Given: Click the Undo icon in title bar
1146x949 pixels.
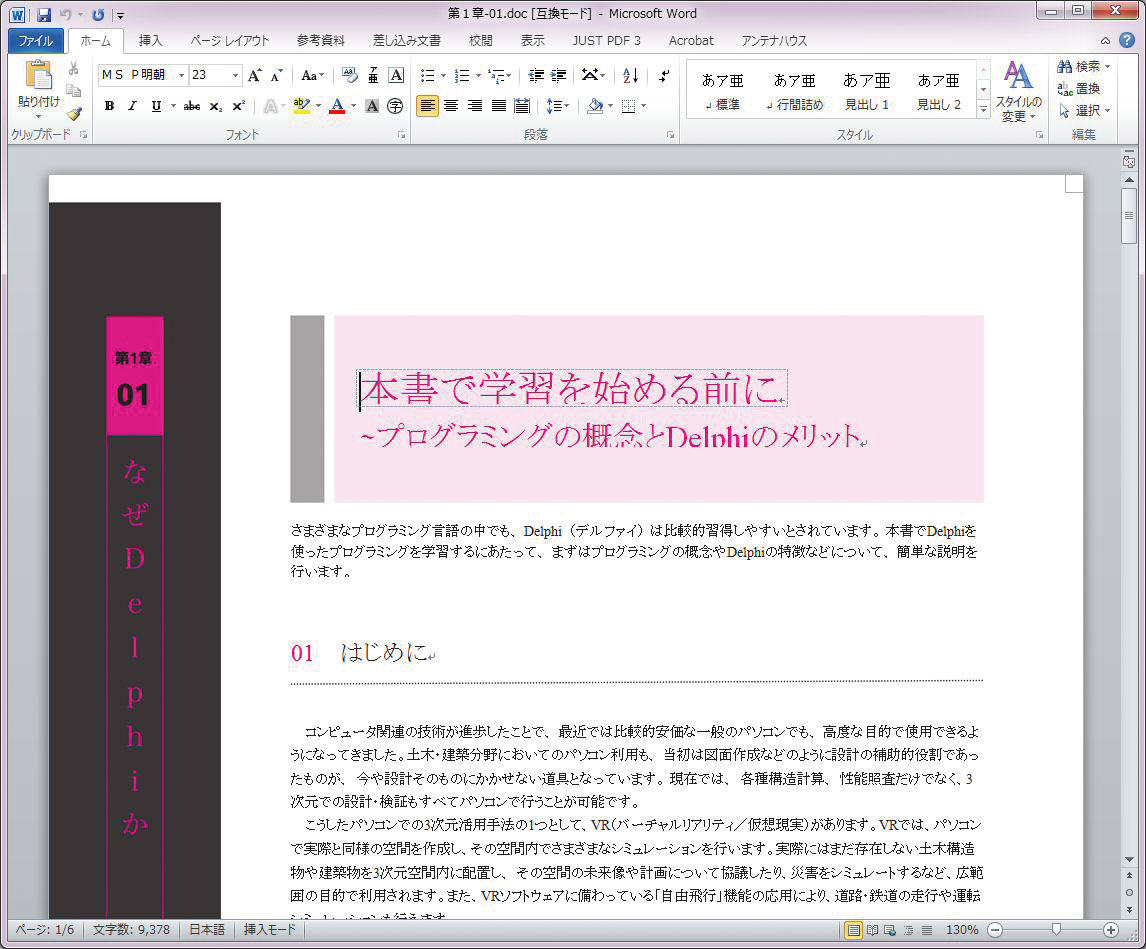Looking at the screenshot, I should point(66,14).
